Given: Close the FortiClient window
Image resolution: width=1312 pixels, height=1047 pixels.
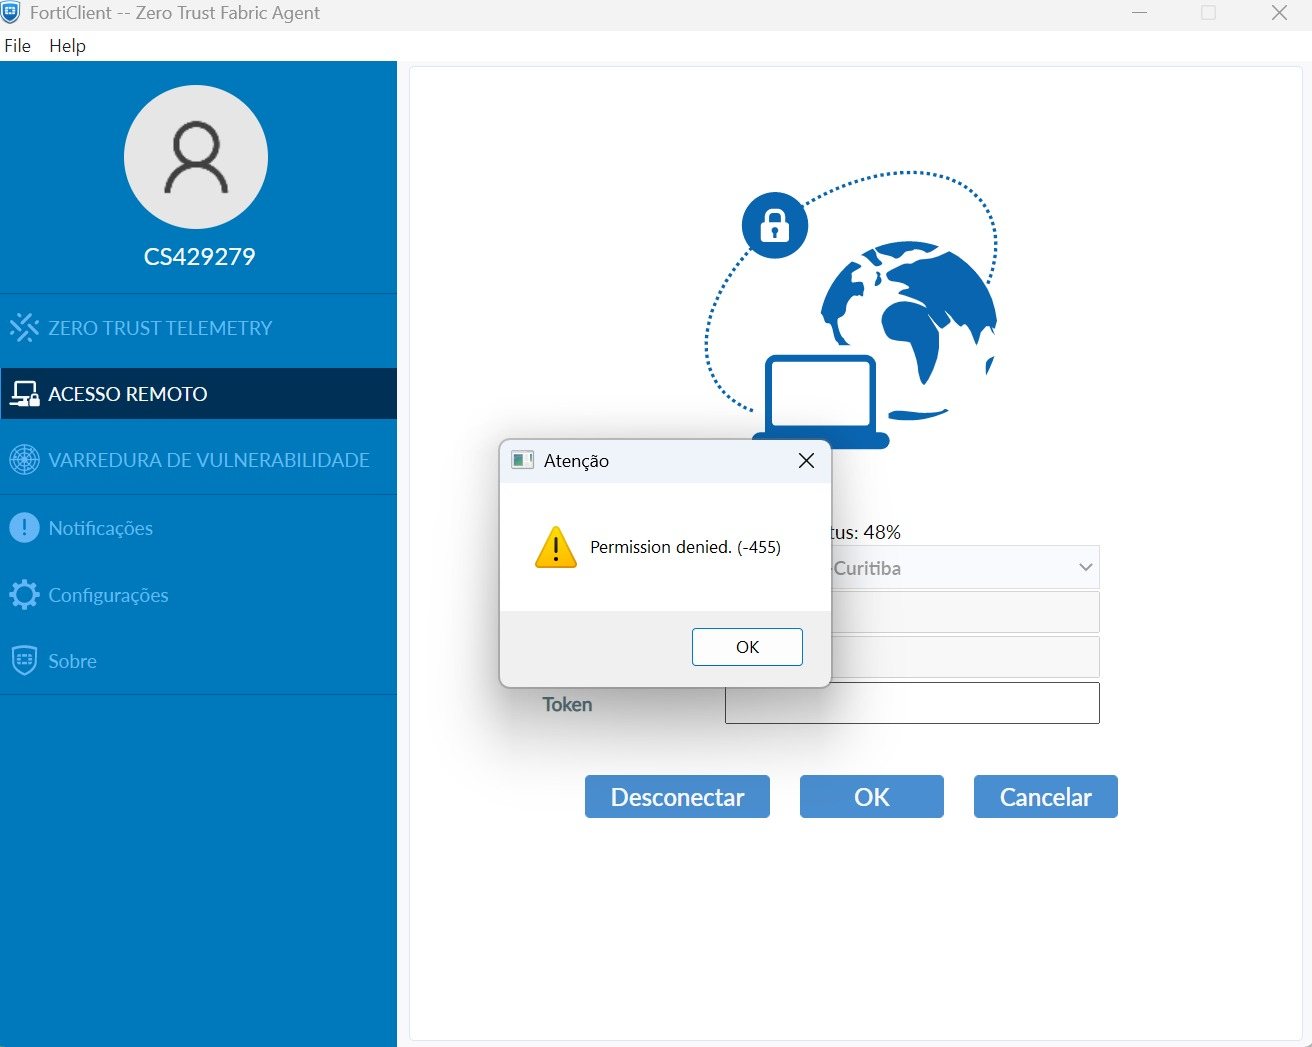Looking at the screenshot, I should click(1279, 13).
